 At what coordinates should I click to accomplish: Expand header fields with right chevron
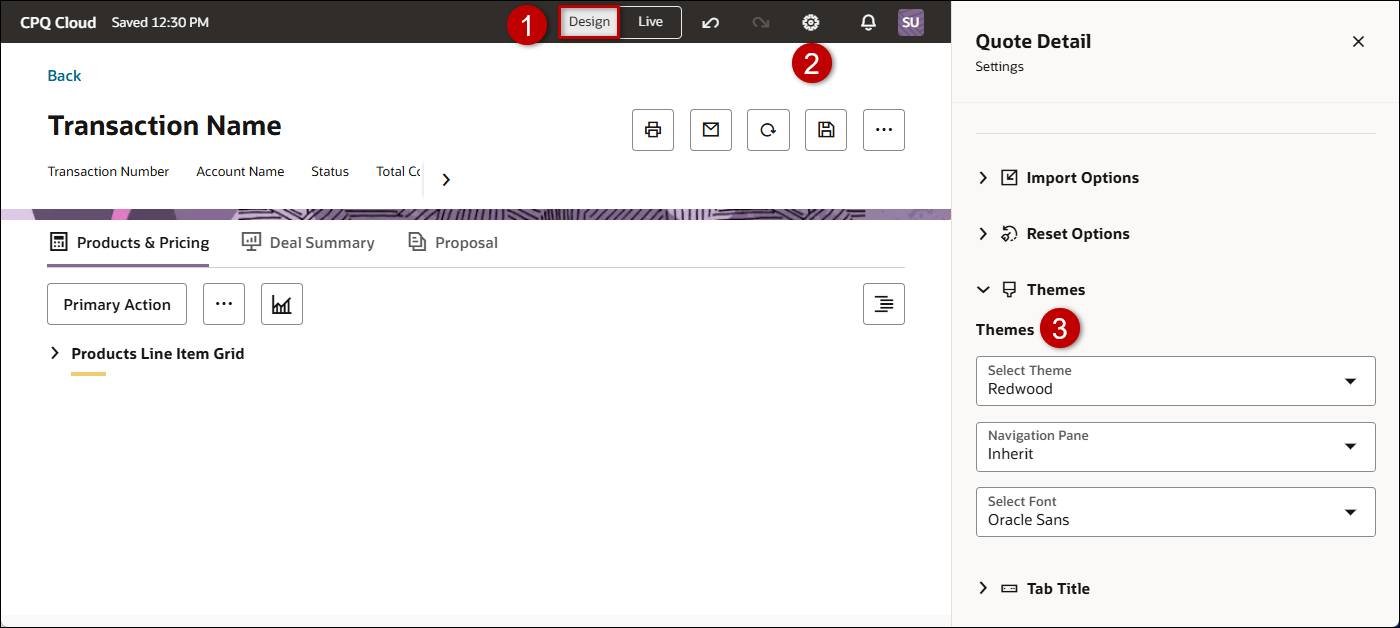[x=446, y=180]
